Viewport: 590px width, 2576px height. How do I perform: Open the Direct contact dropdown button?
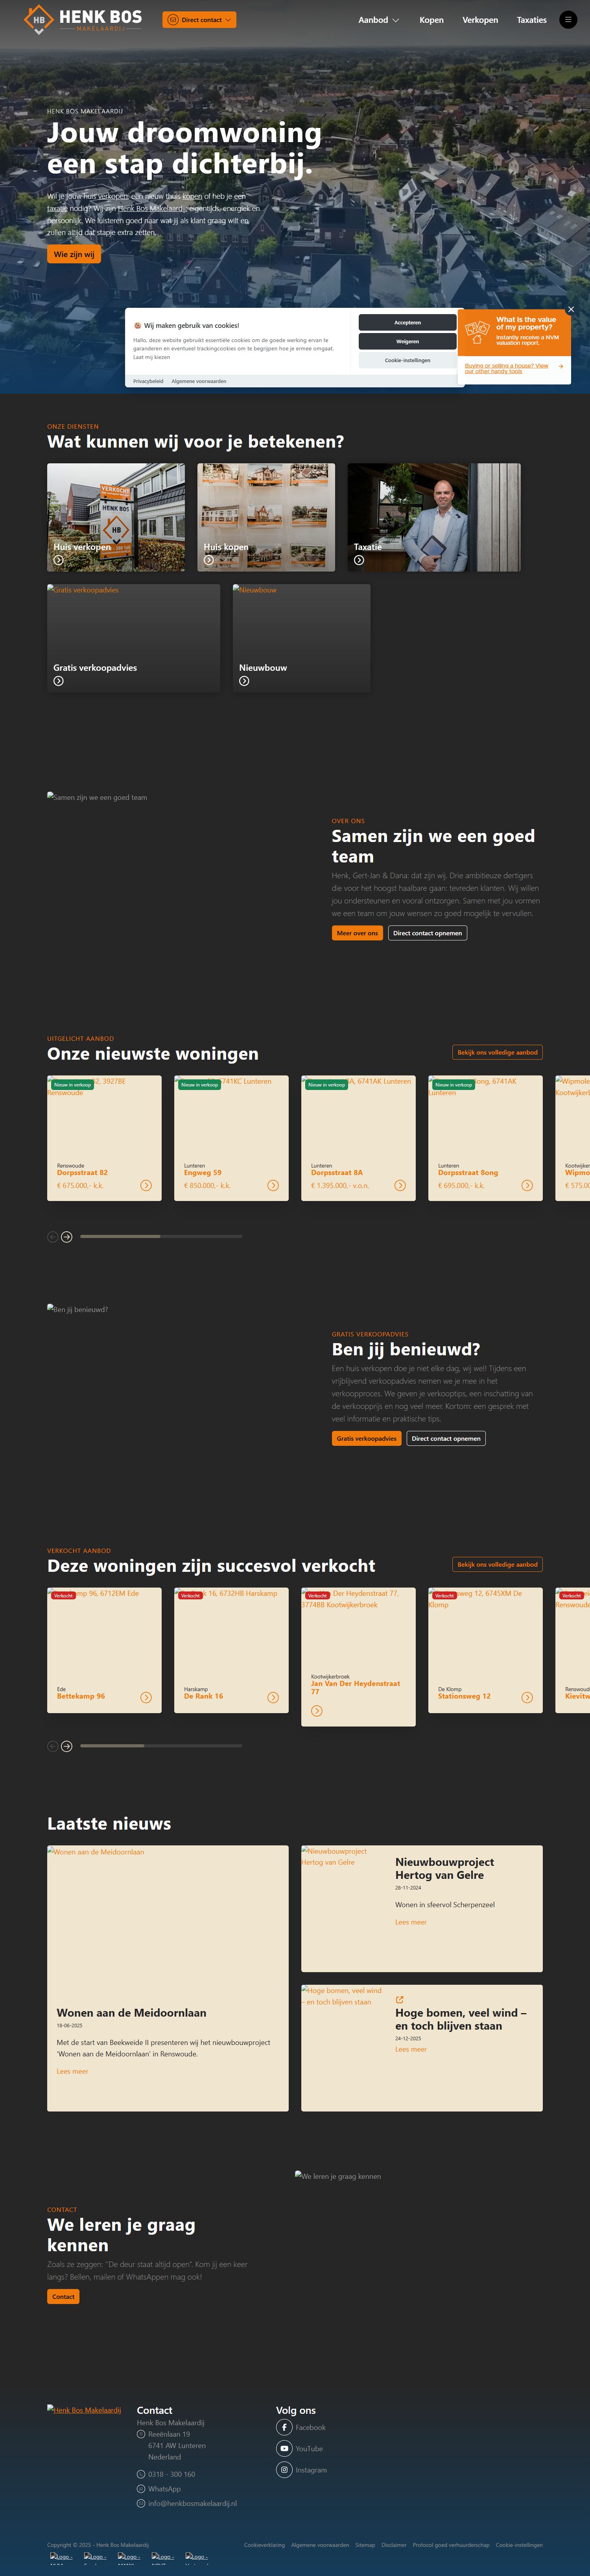pos(199,20)
